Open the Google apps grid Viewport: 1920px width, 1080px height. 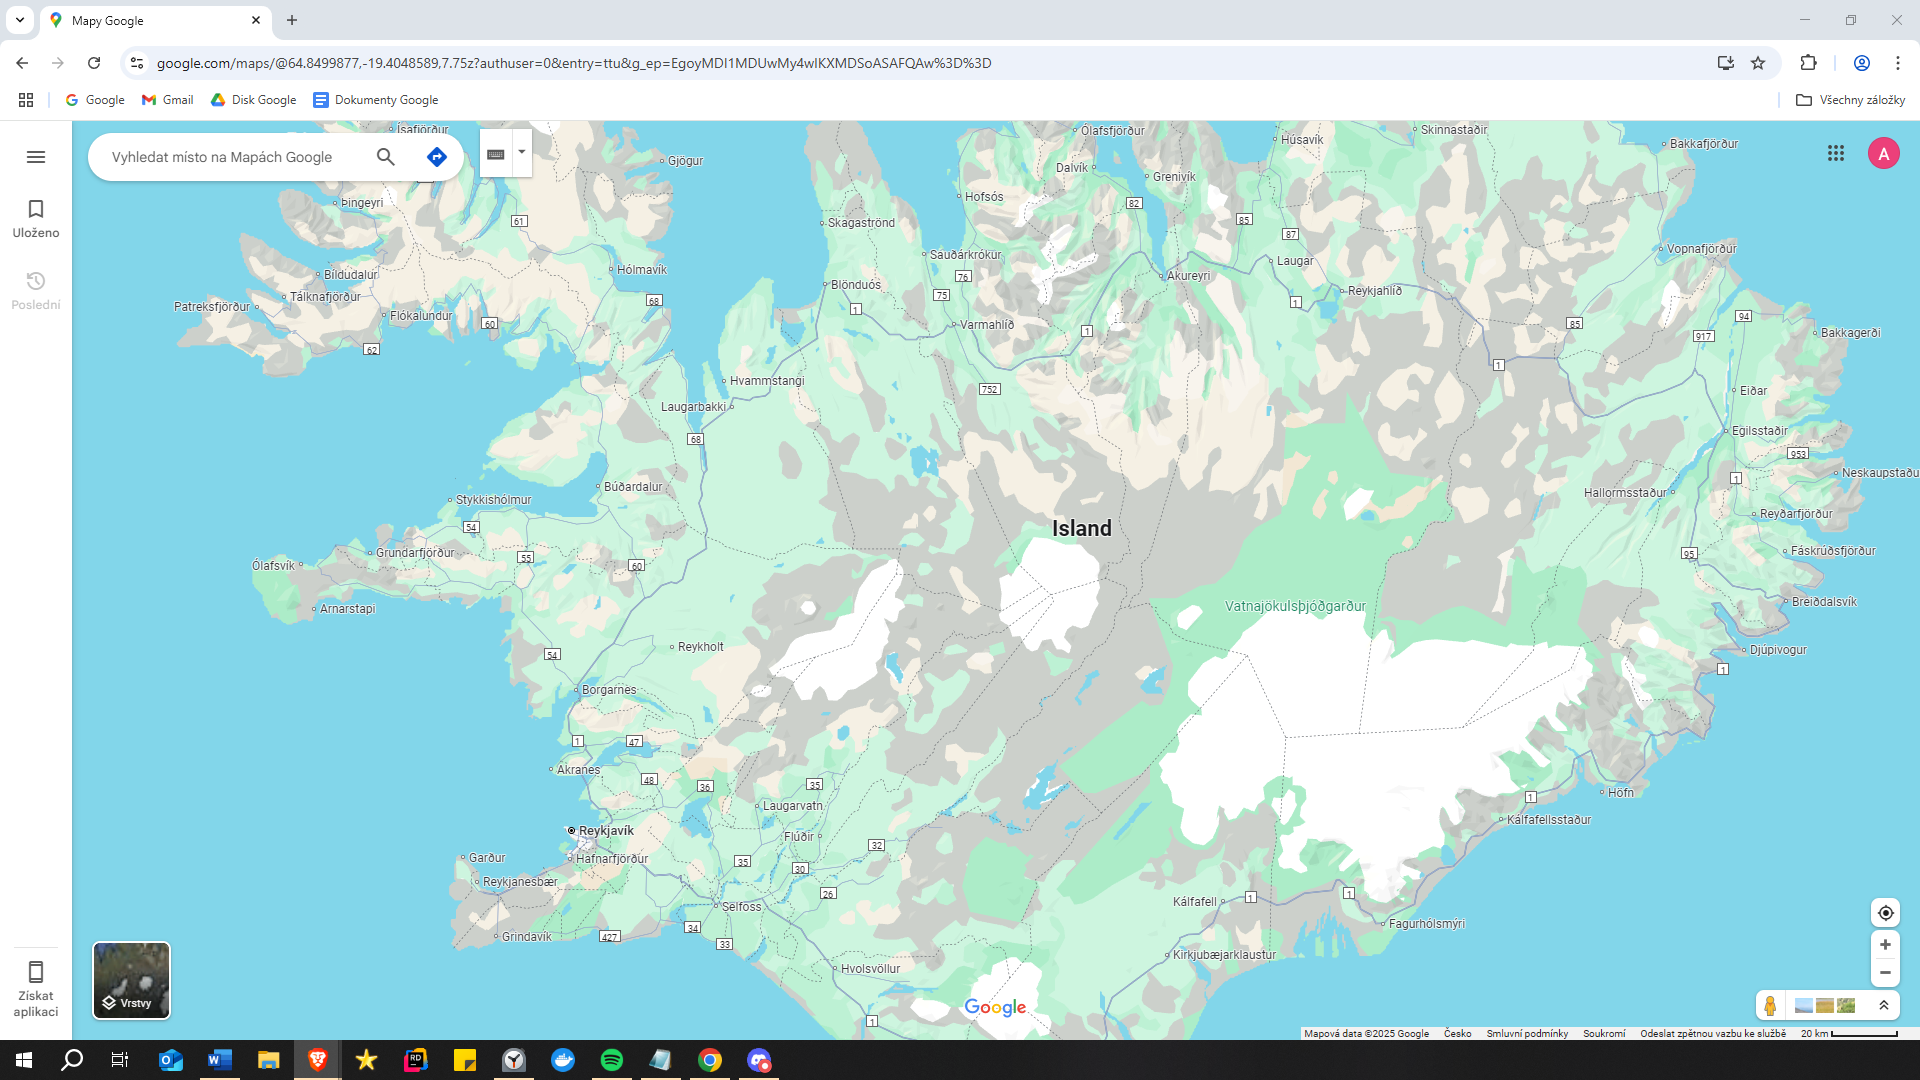[x=1836, y=153]
